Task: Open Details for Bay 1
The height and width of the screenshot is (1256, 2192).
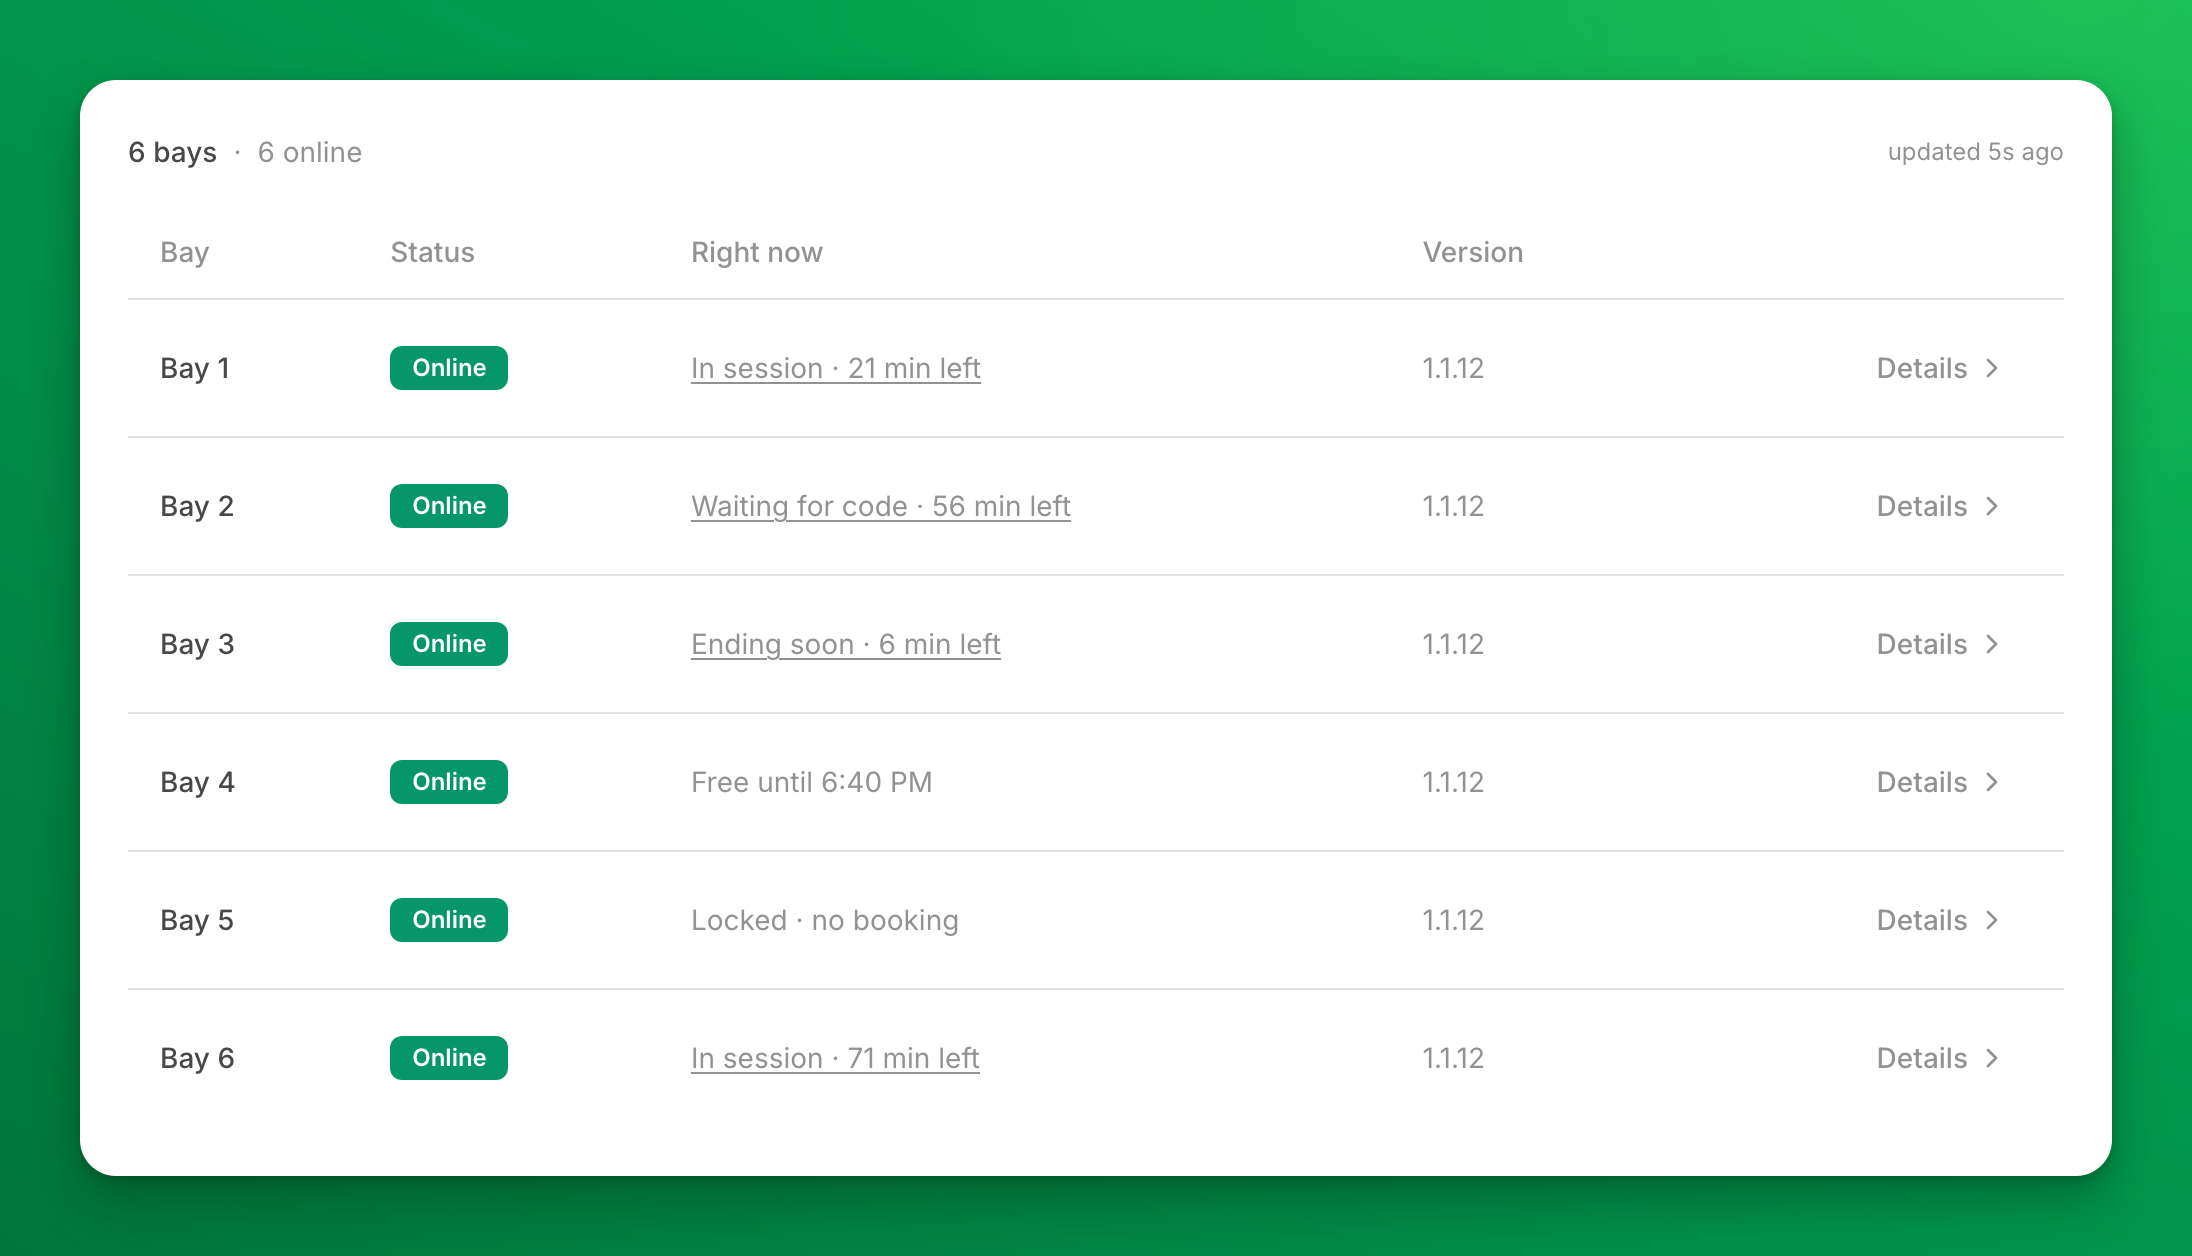Action: click(1938, 368)
